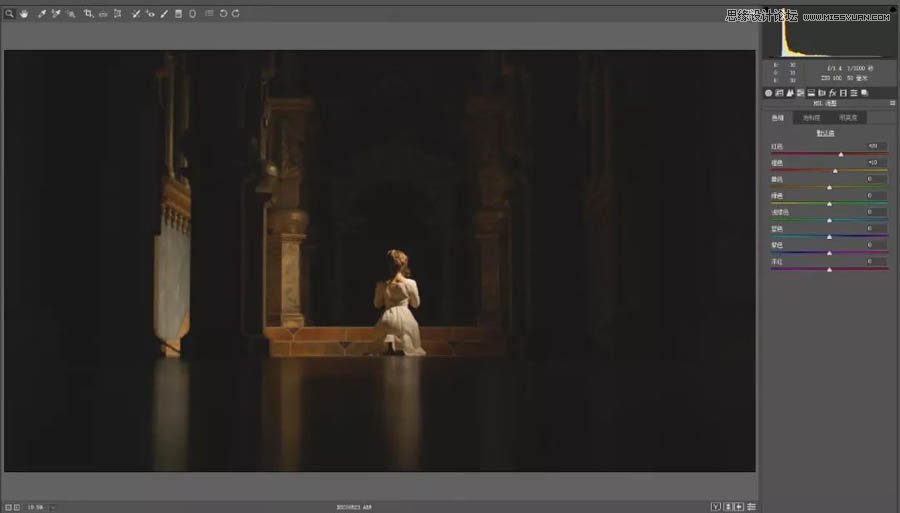This screenshot has width=900, height=513.
Task: Select the Transform tool
Action: 118,13
